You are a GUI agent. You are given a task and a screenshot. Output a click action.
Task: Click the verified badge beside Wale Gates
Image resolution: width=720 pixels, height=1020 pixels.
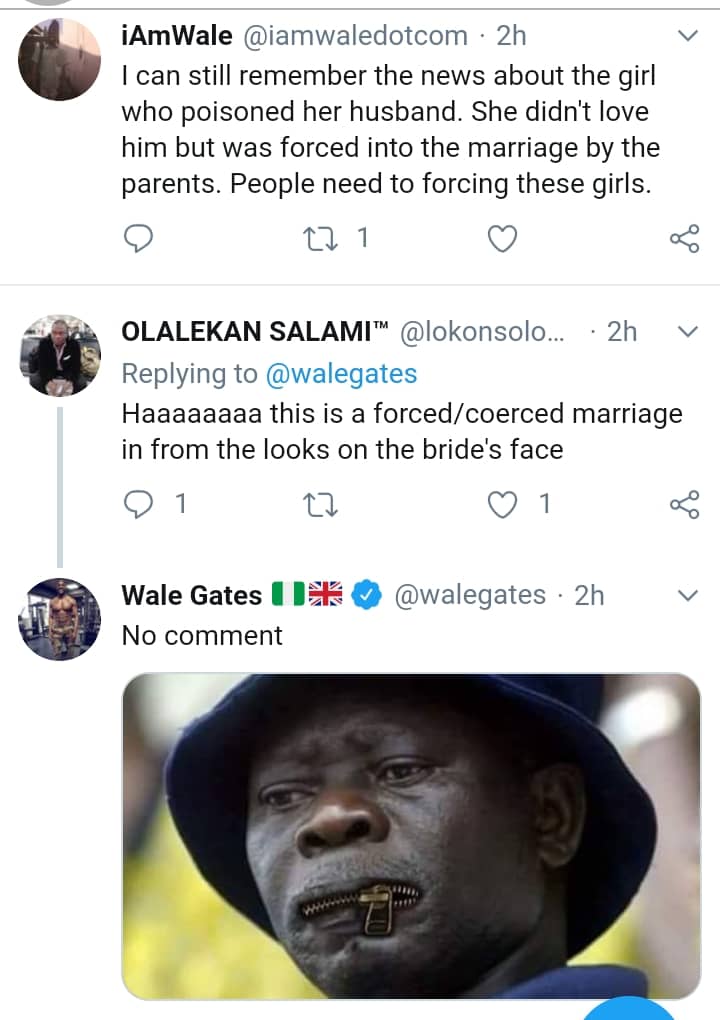[367, 595]
